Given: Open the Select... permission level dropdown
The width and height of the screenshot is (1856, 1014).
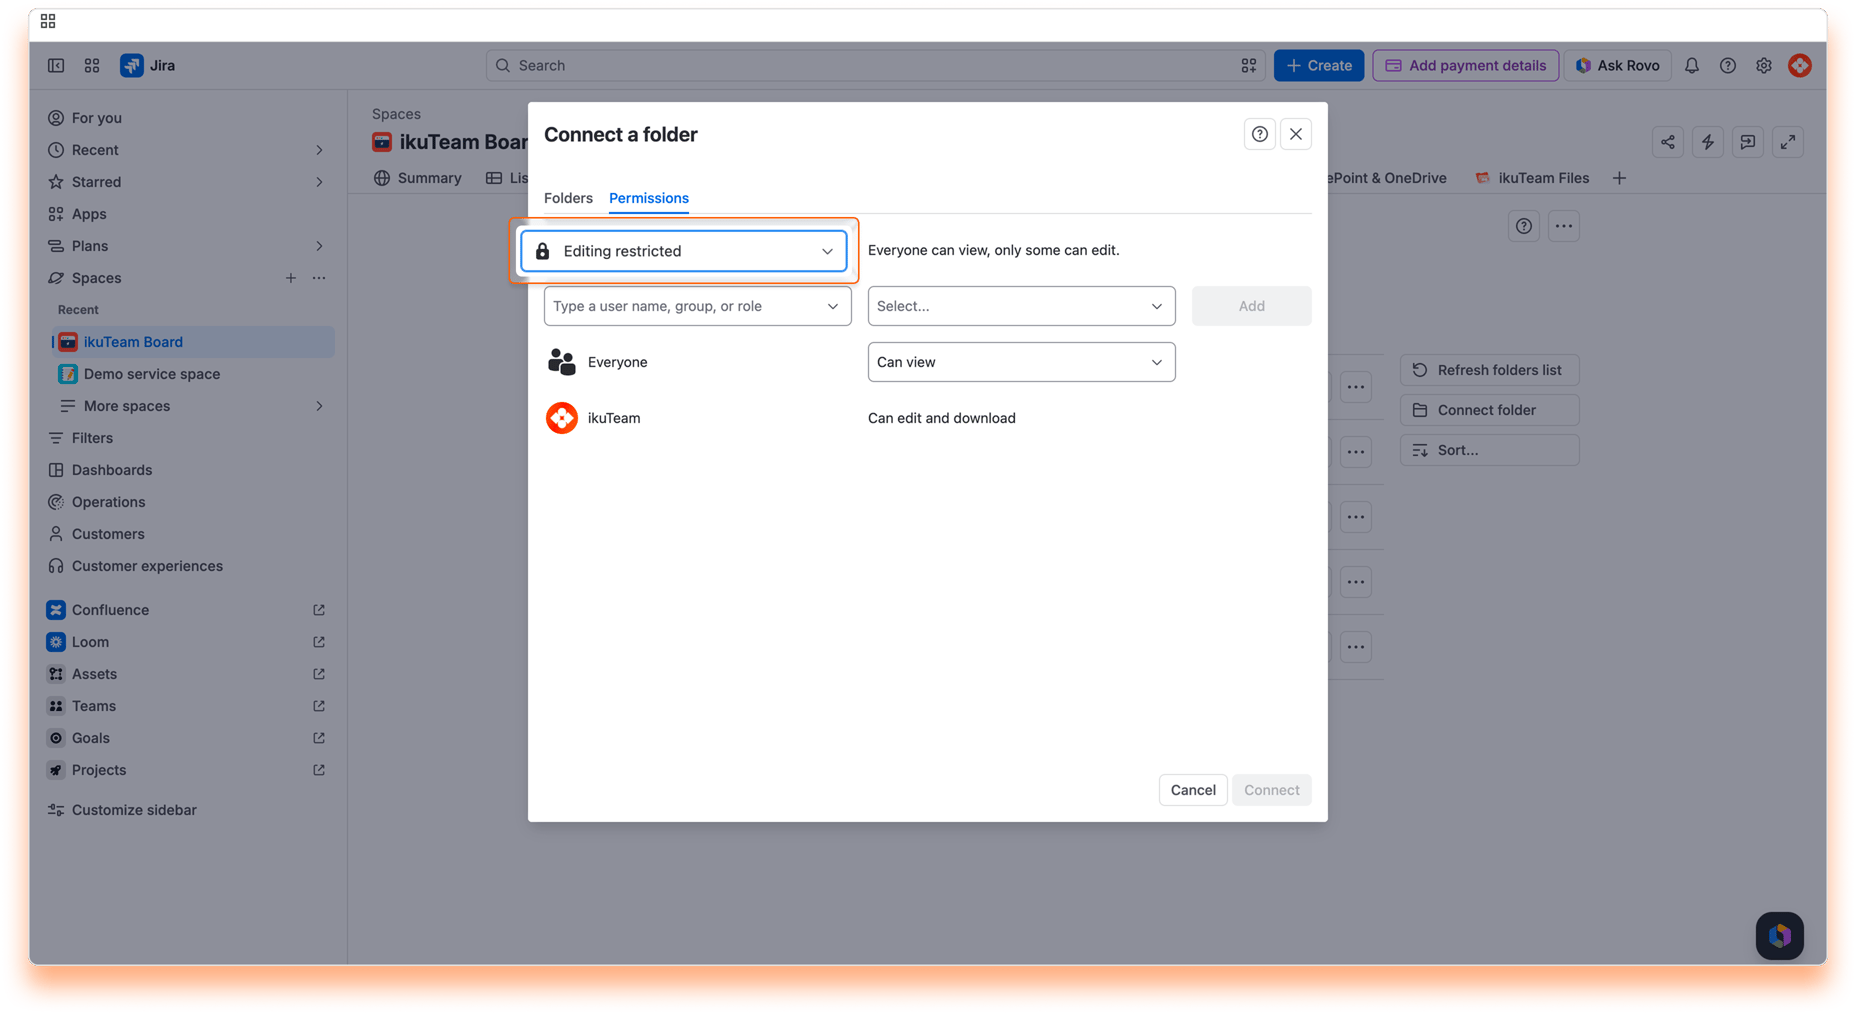Looking at the screenshot, I should pos(1021,306).
